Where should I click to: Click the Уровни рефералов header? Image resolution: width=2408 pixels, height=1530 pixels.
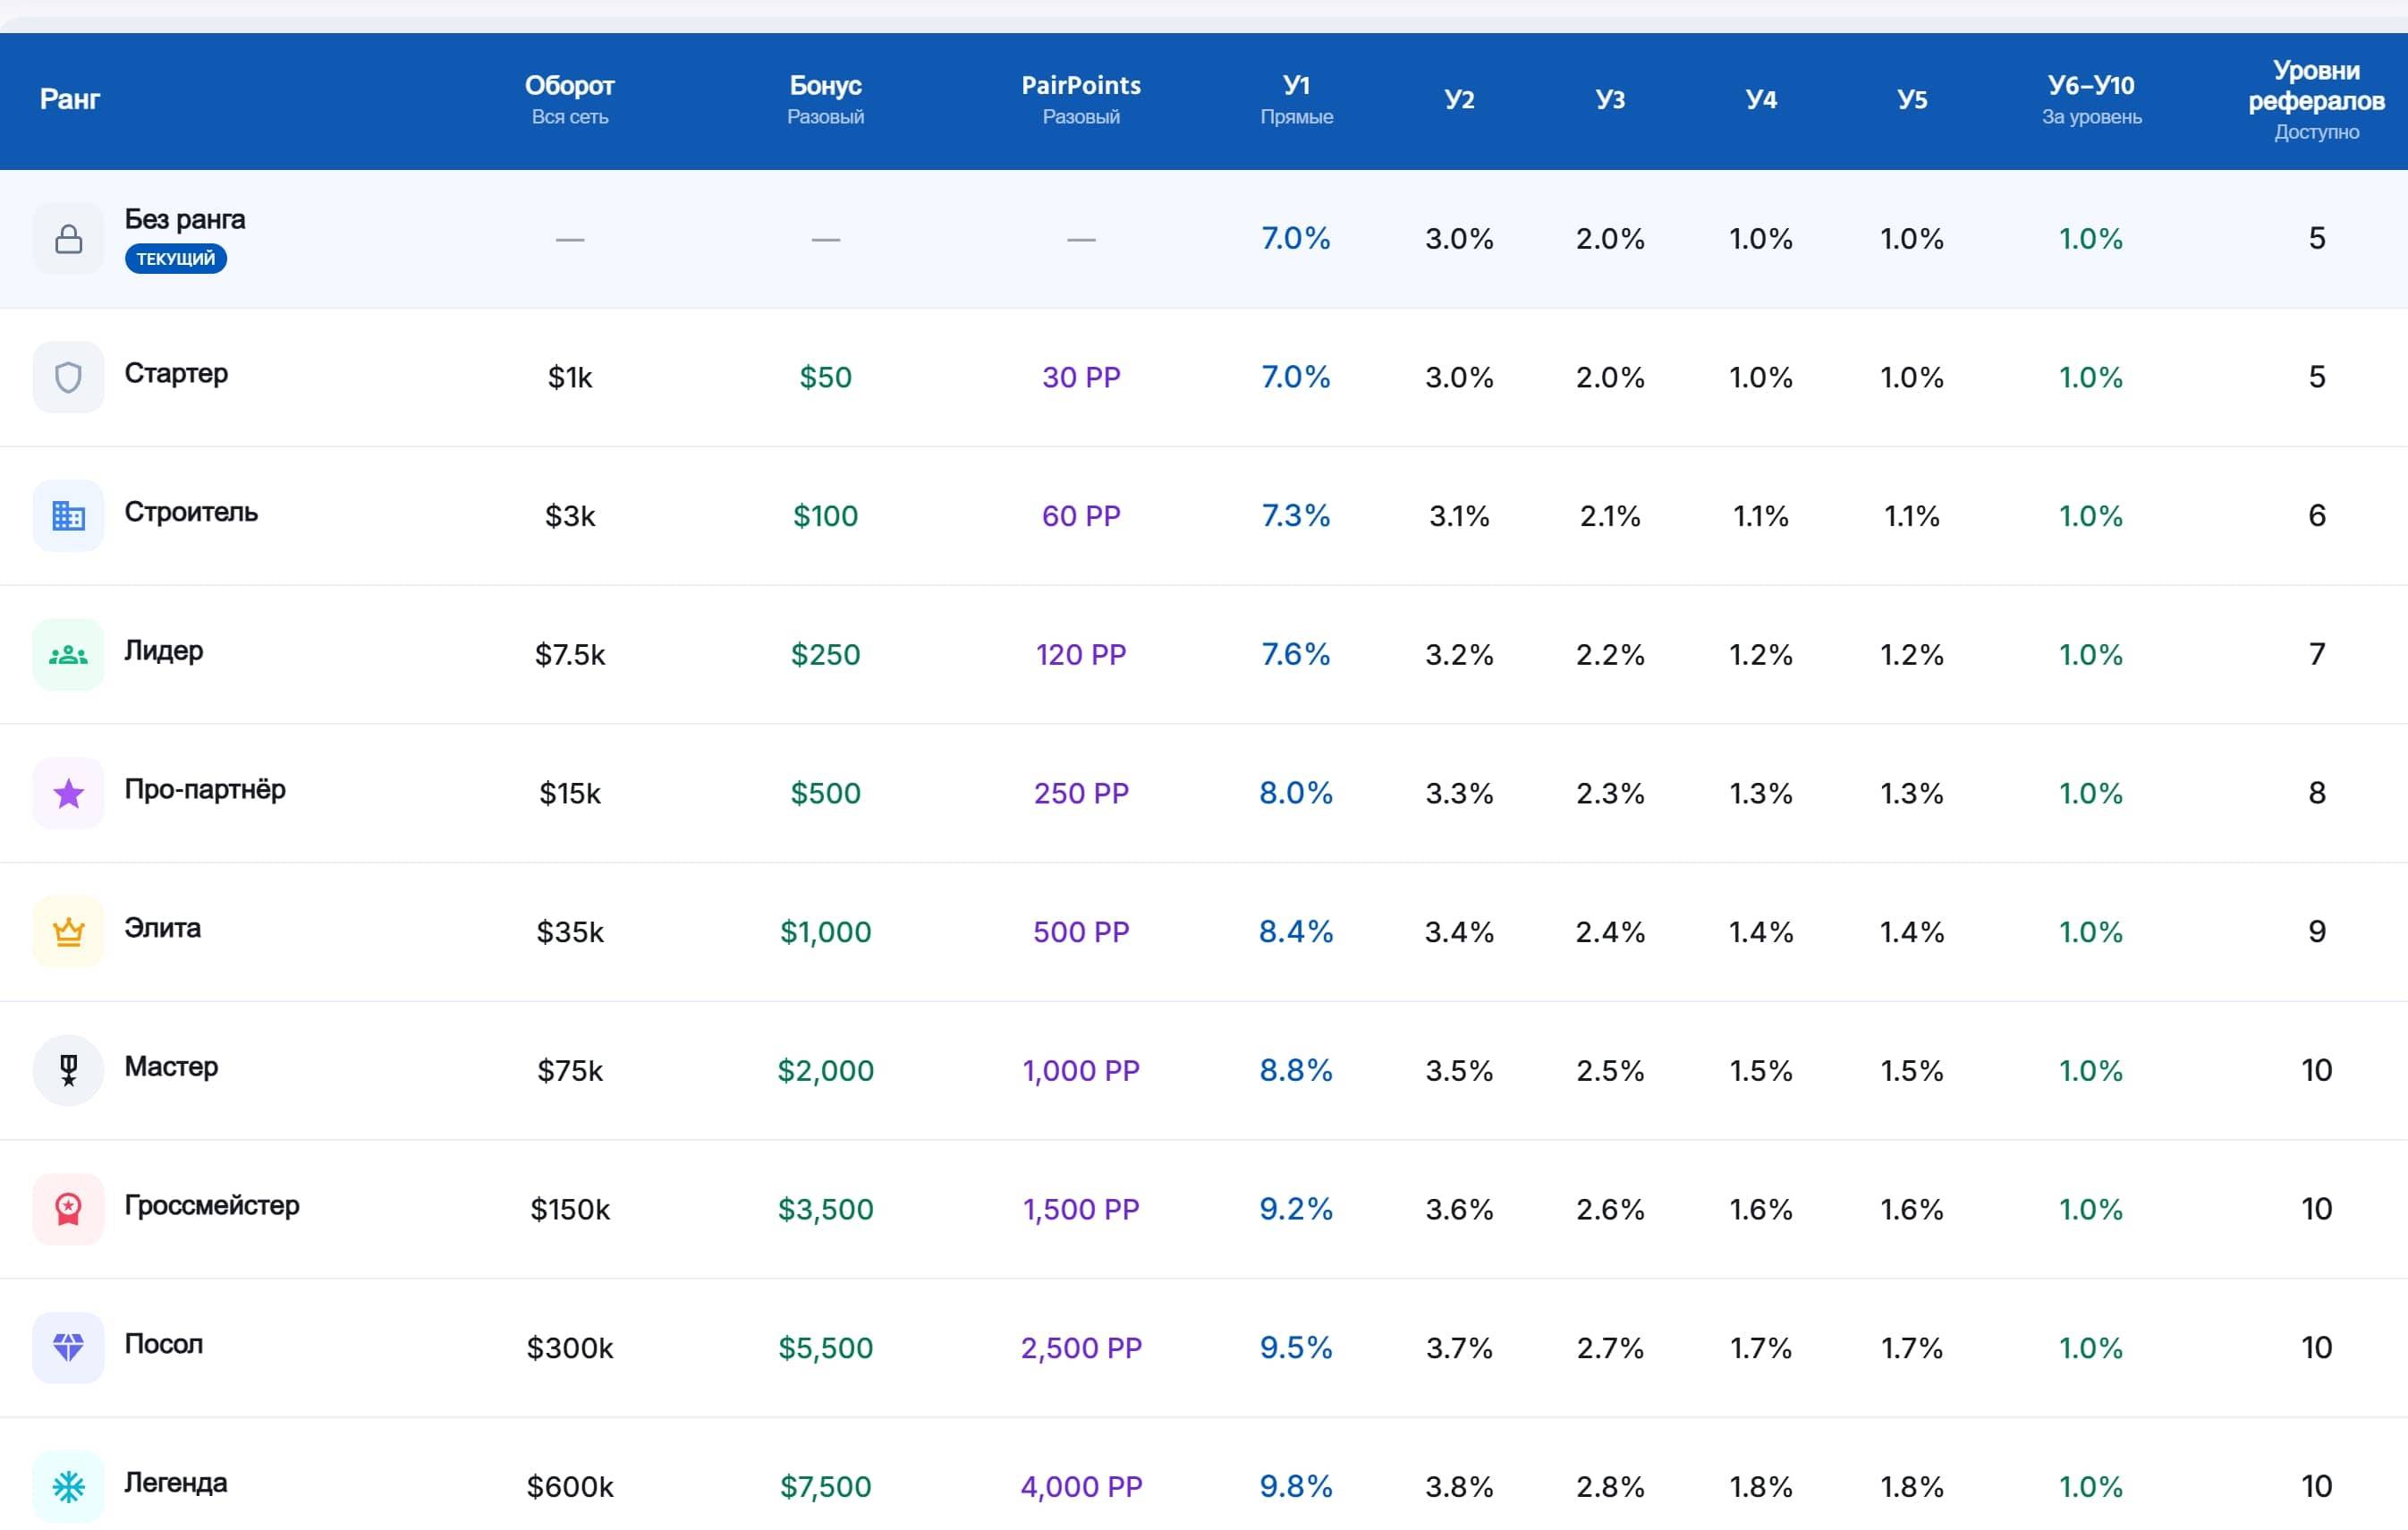click(x=2316, y=99)
